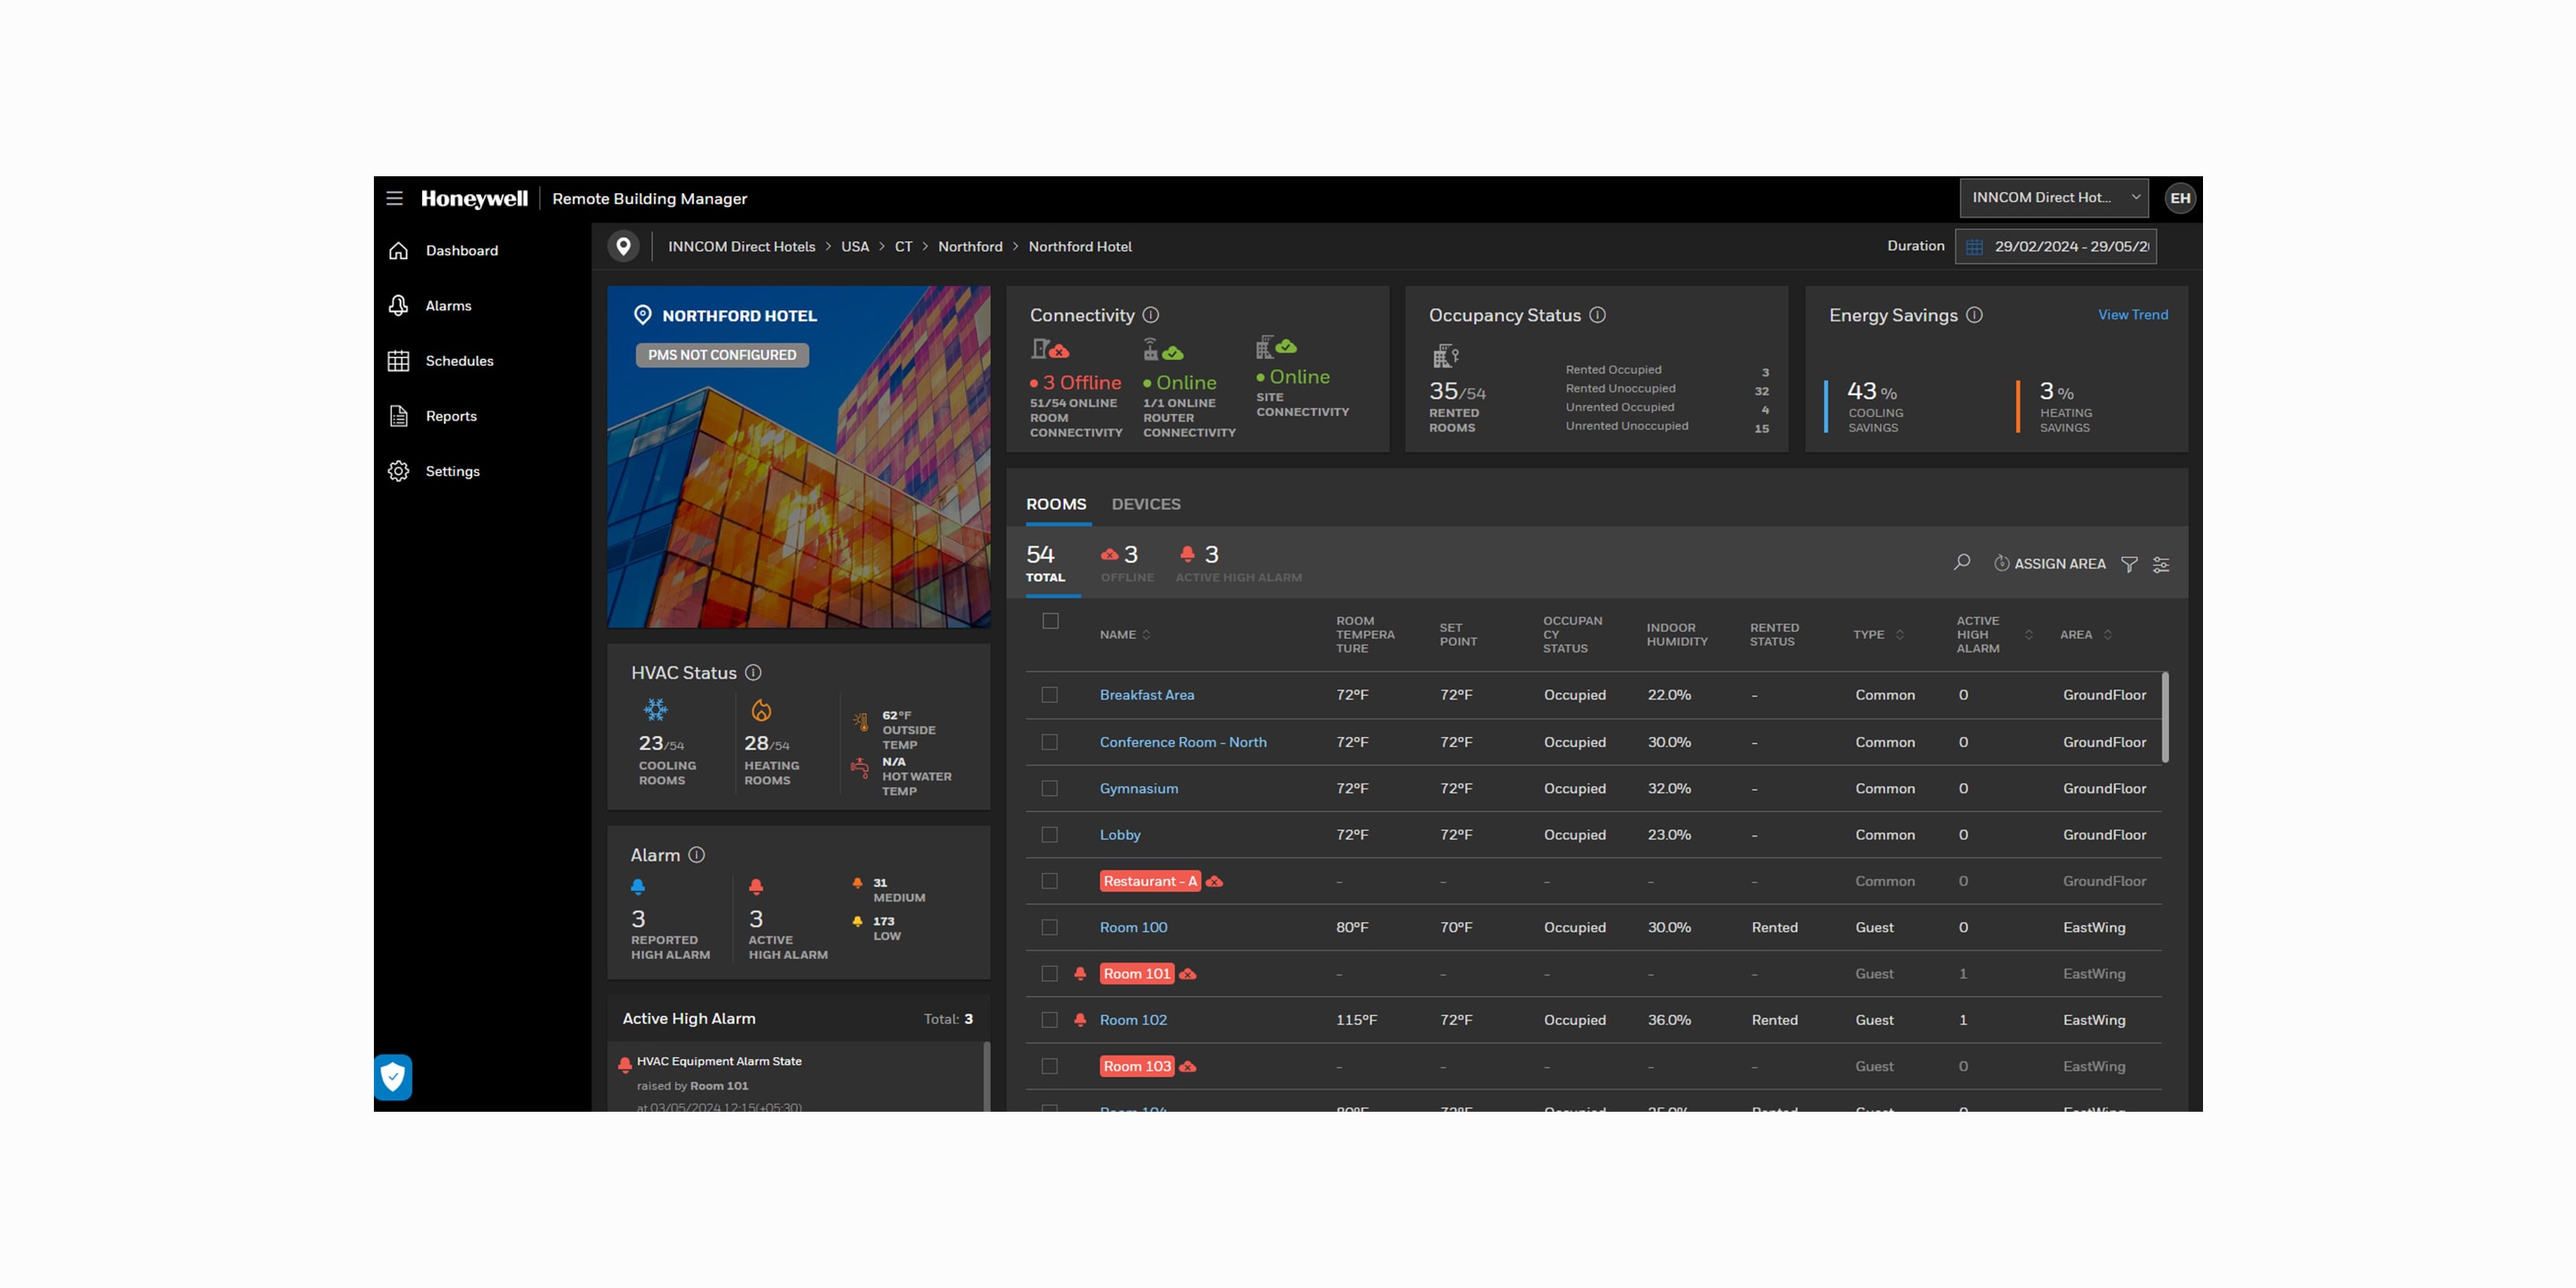Viewport: 2576px width, 1288px height.
Task: Open Schedules from the sidebar menu
Action: [x=460, y=361]
